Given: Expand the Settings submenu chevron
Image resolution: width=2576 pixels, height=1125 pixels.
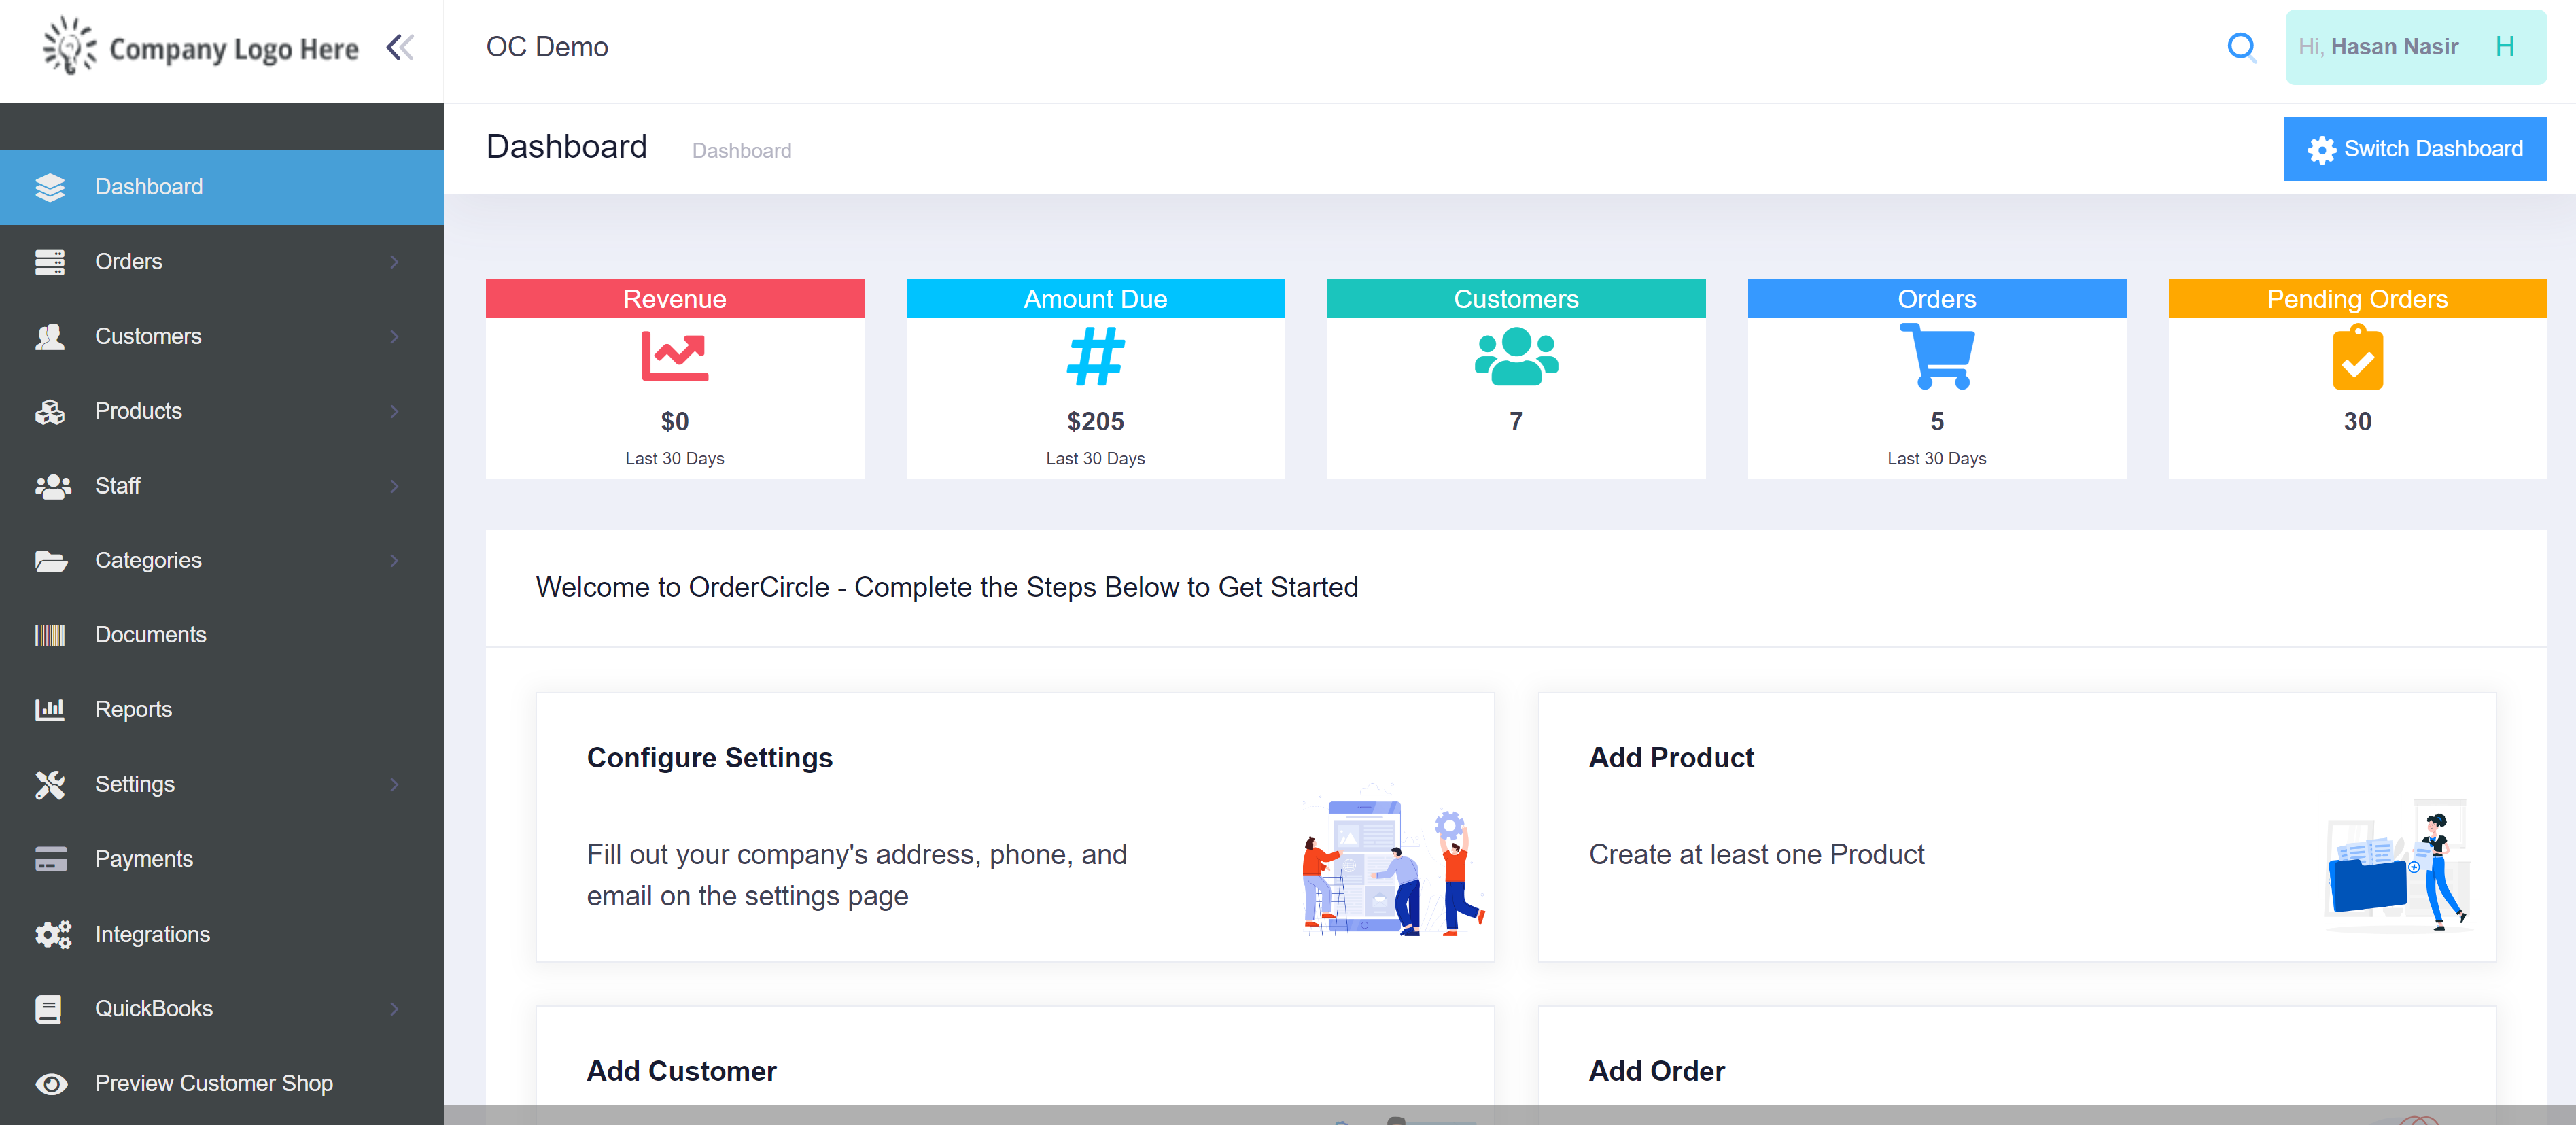Looking at the screenshot, I should (x=394, y=785).
